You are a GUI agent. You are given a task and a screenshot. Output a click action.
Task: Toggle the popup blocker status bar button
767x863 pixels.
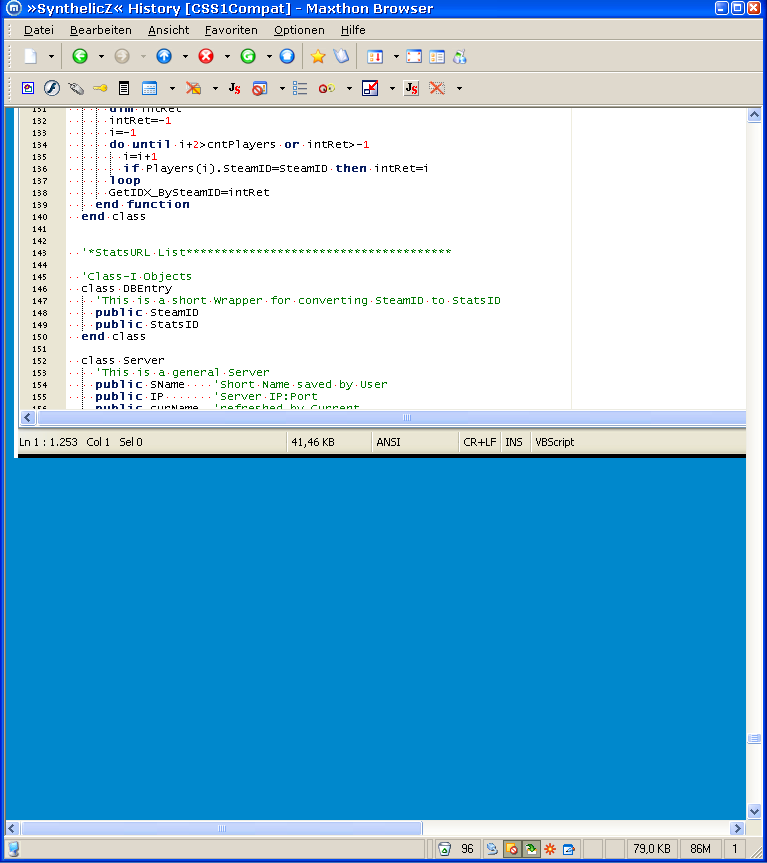point(512,849)
